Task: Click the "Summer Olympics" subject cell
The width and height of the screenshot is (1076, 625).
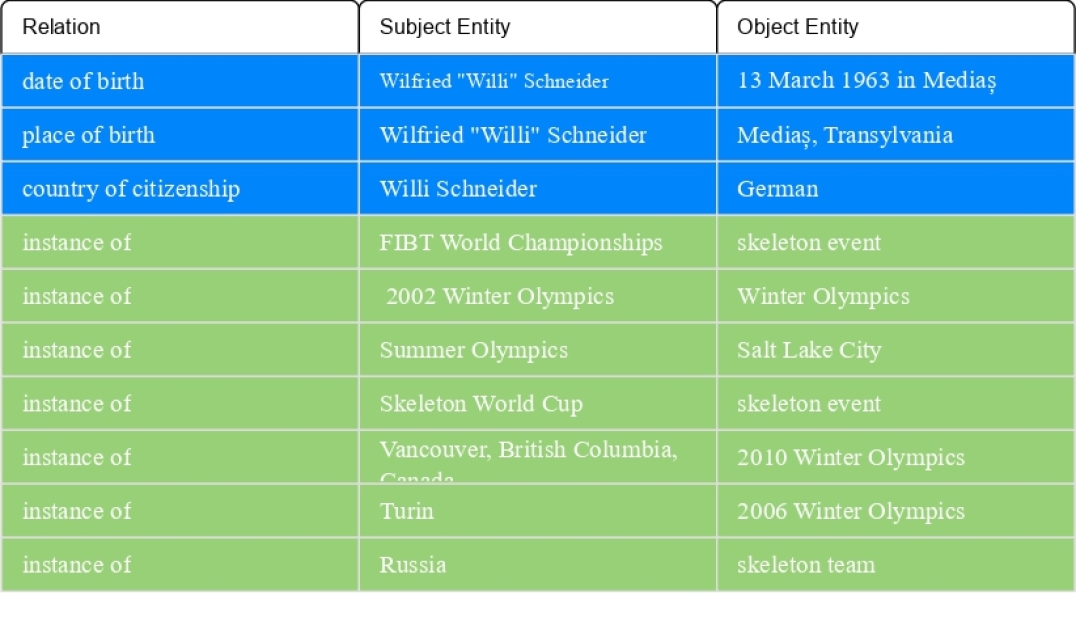Action: click(537, 350)
